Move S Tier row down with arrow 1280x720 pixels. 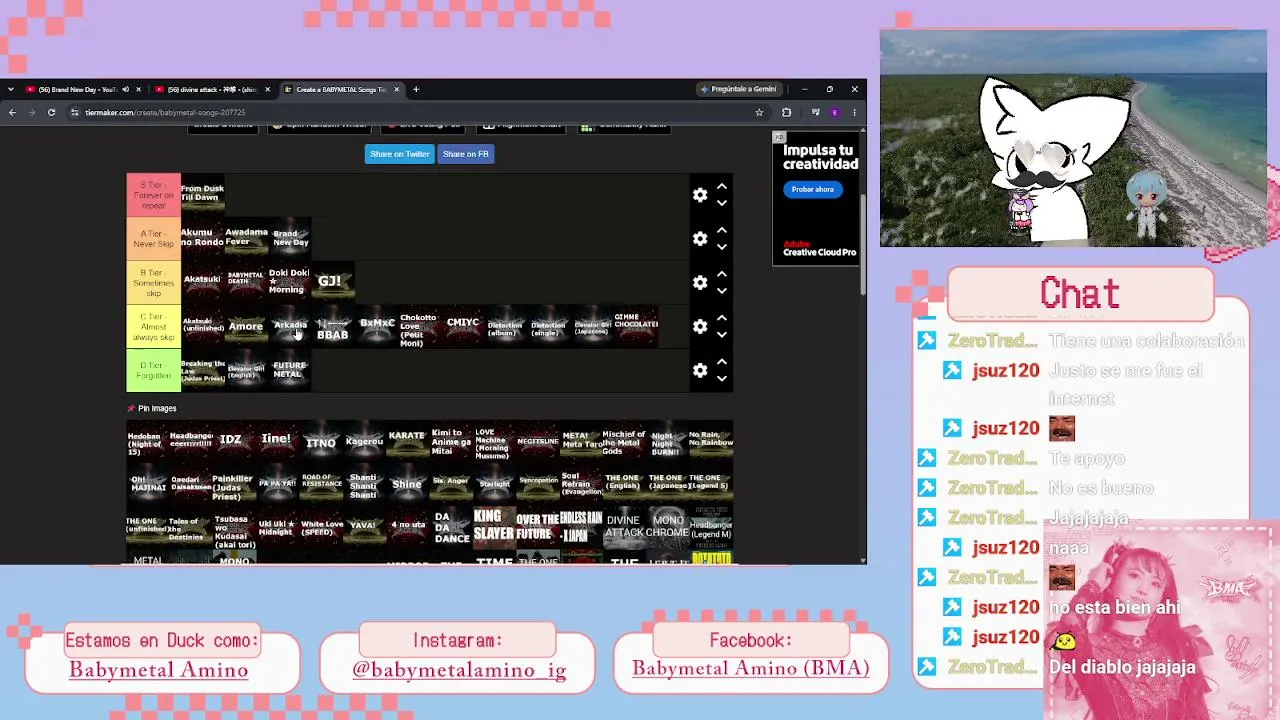pos(722,203)
